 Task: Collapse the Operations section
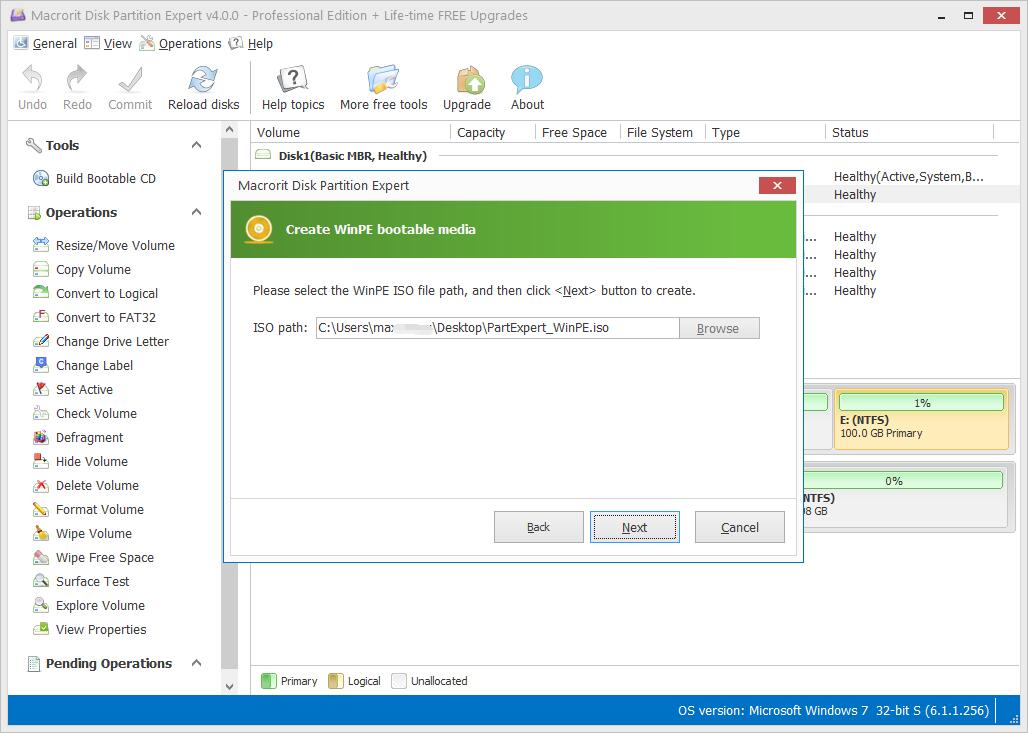click(196, 212)
